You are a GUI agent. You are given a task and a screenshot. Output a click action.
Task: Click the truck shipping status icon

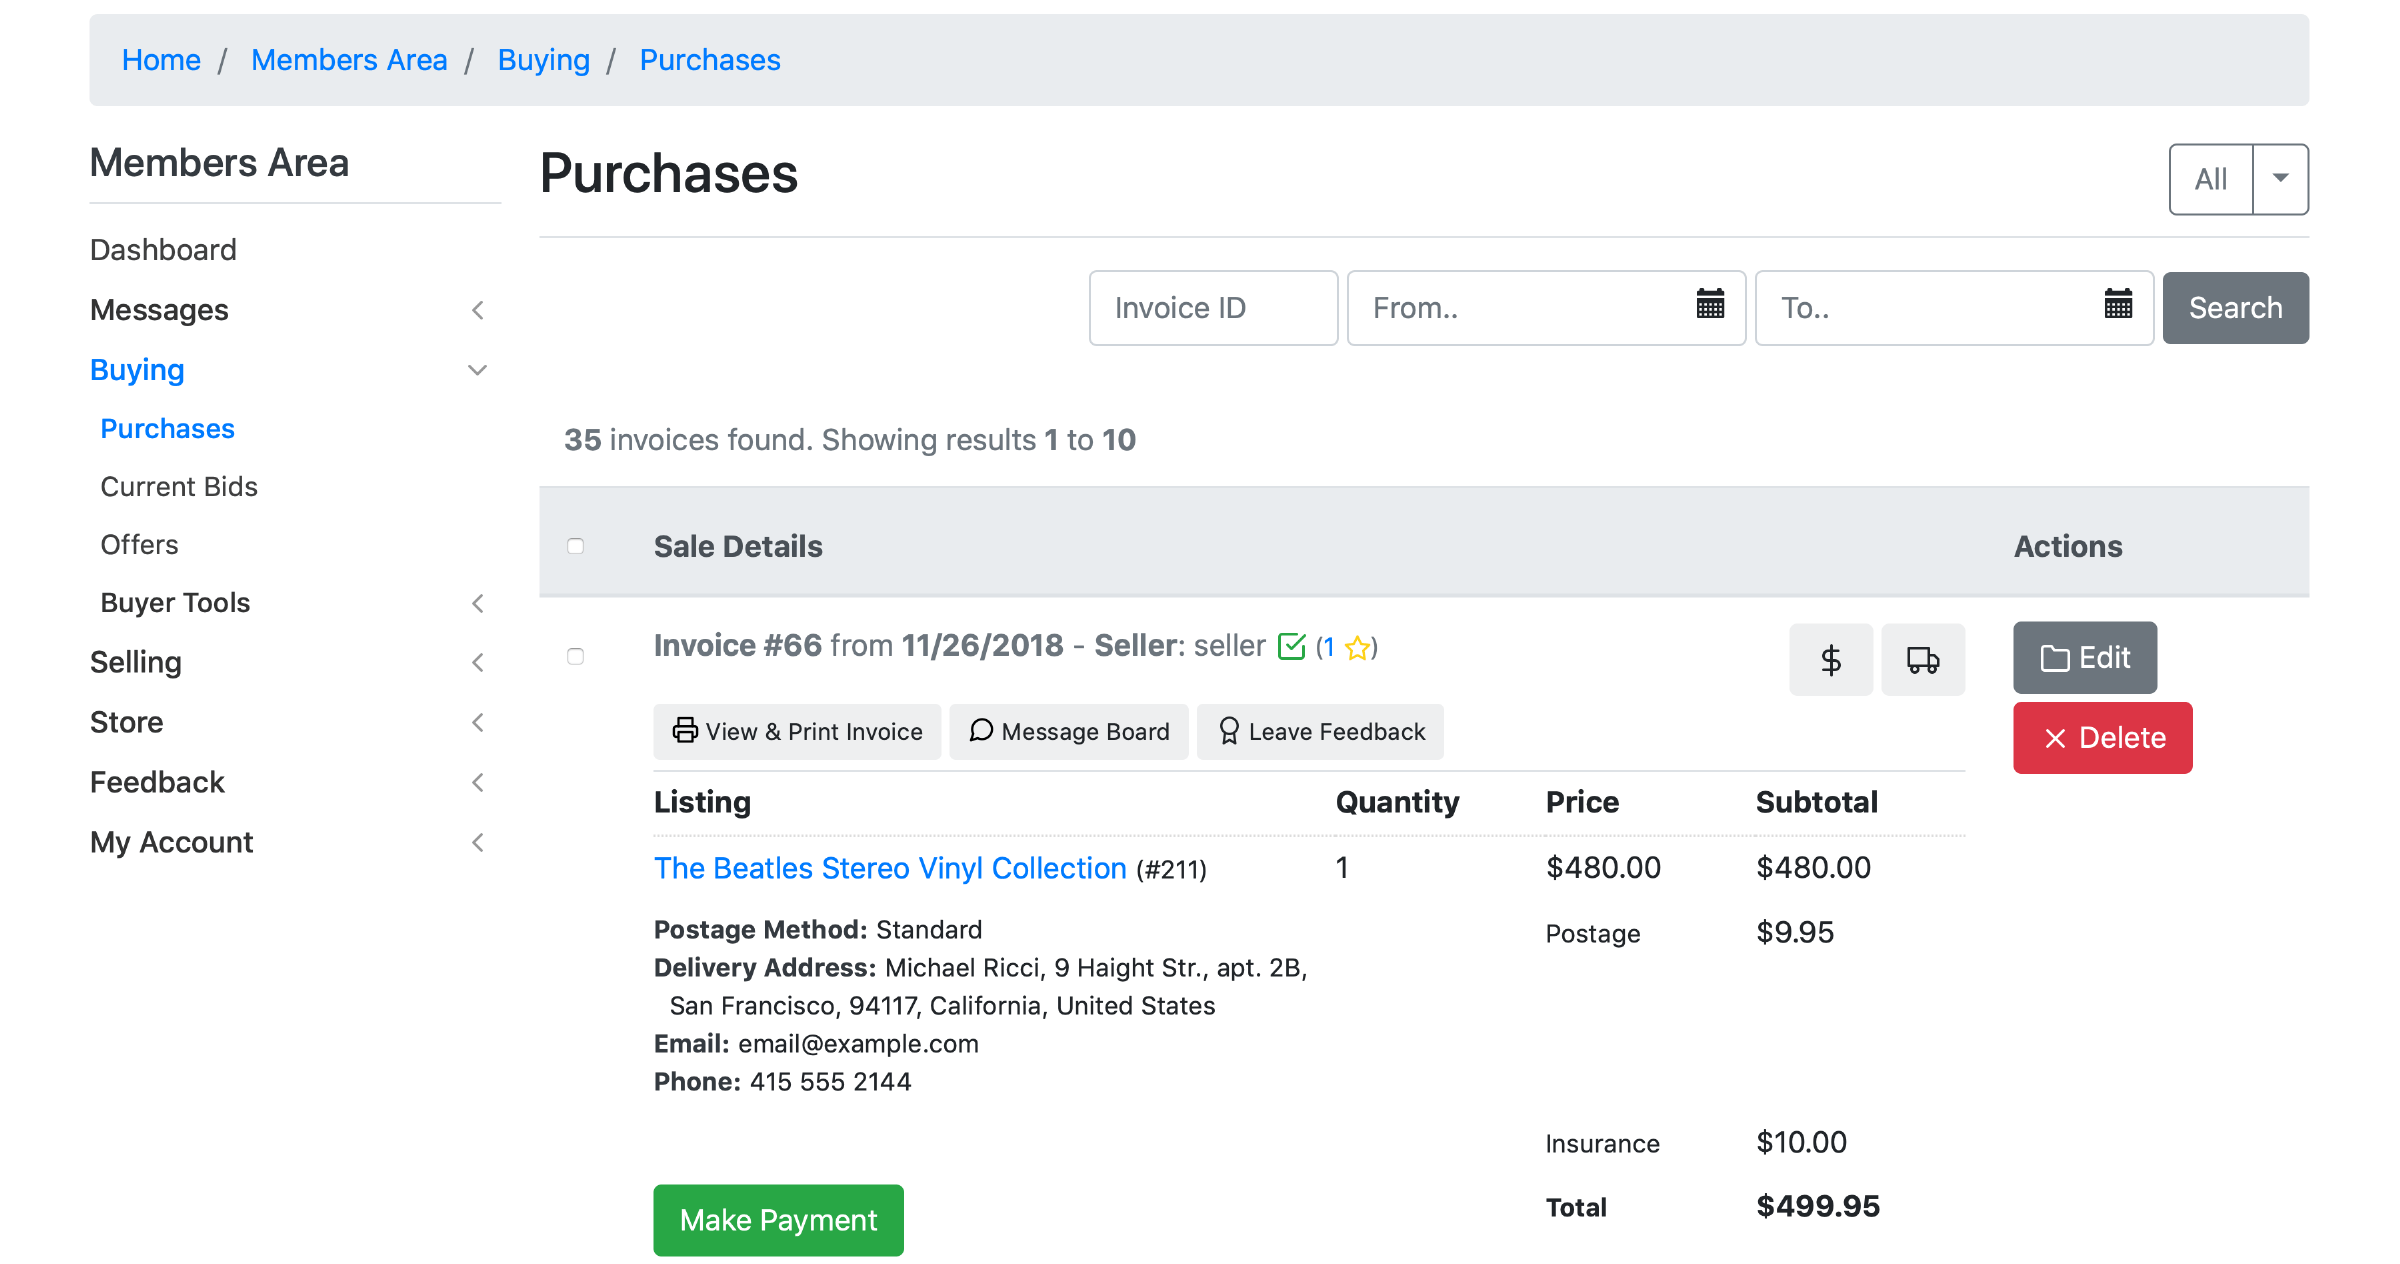coord(1922,660)
